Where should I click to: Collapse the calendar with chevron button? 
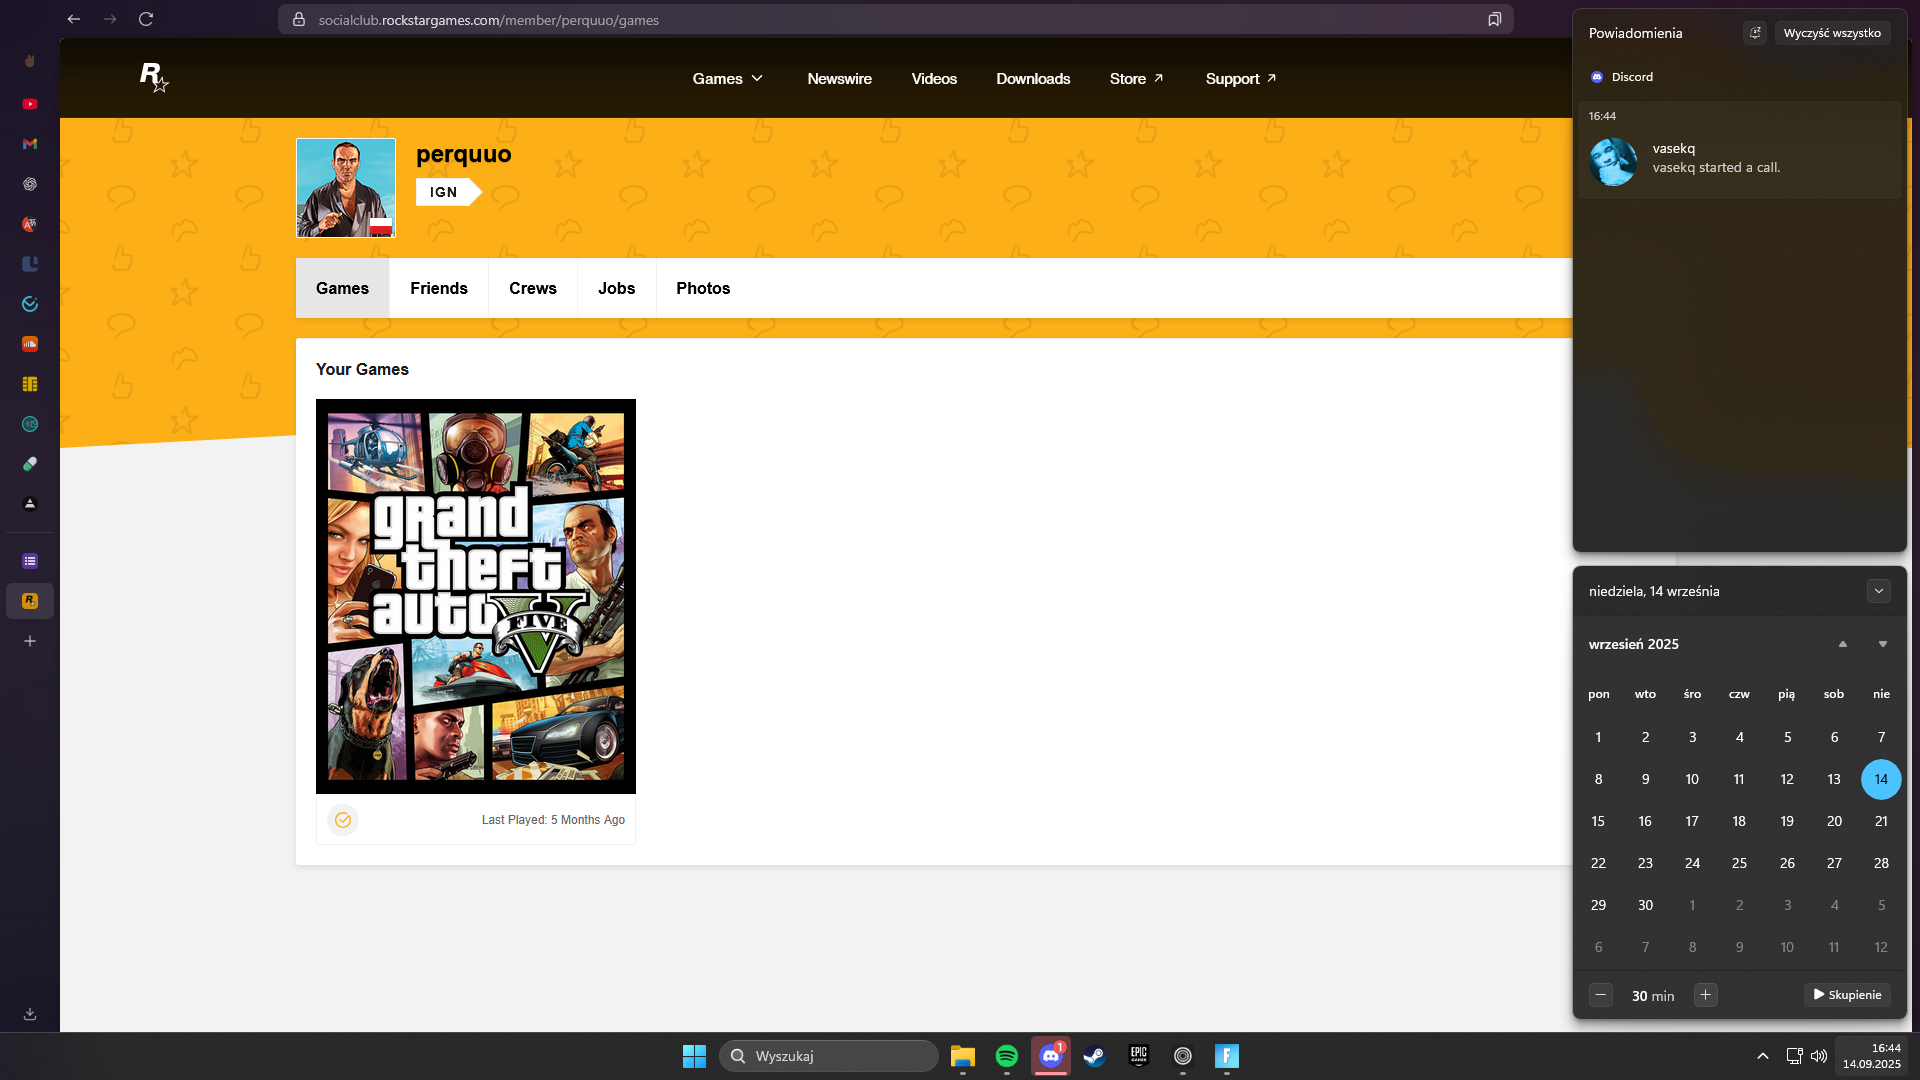coord(1879,591)
